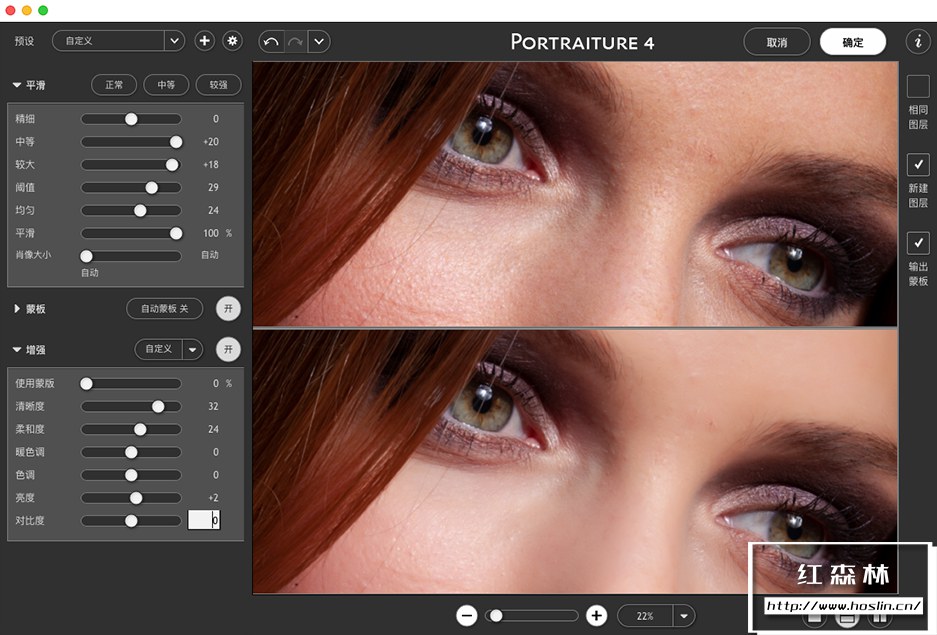This screenshot has width=937, height=635.
Task: Zoom in with the plus icon
Action: (596, 615)
